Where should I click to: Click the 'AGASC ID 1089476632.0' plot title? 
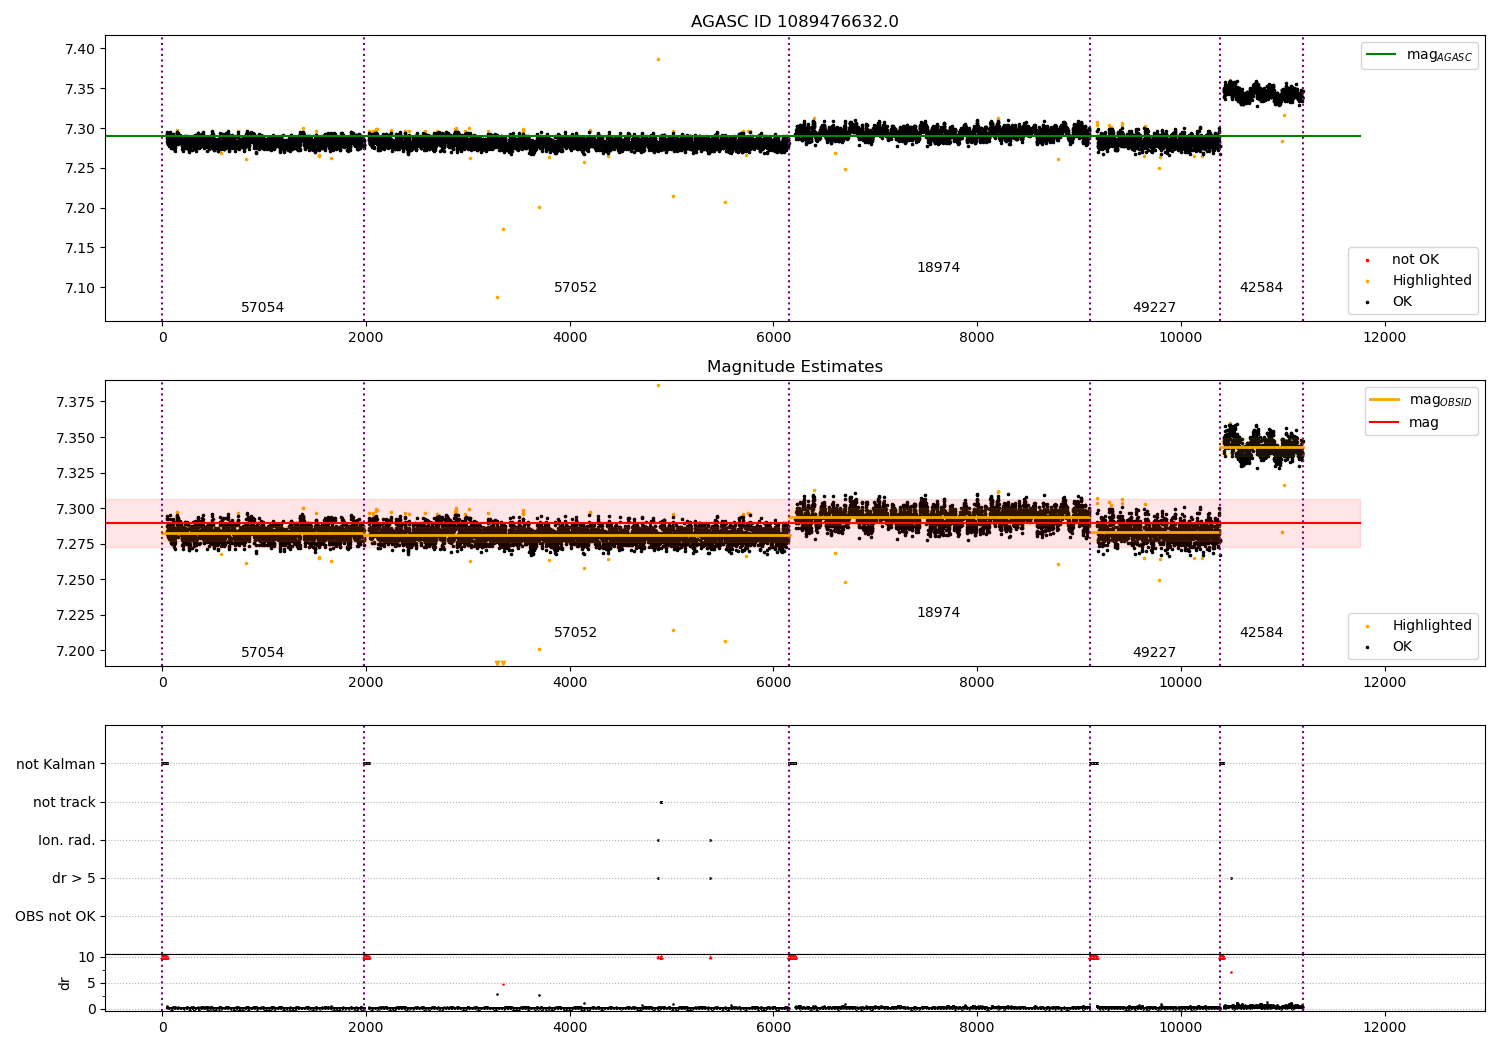point(794,22)
